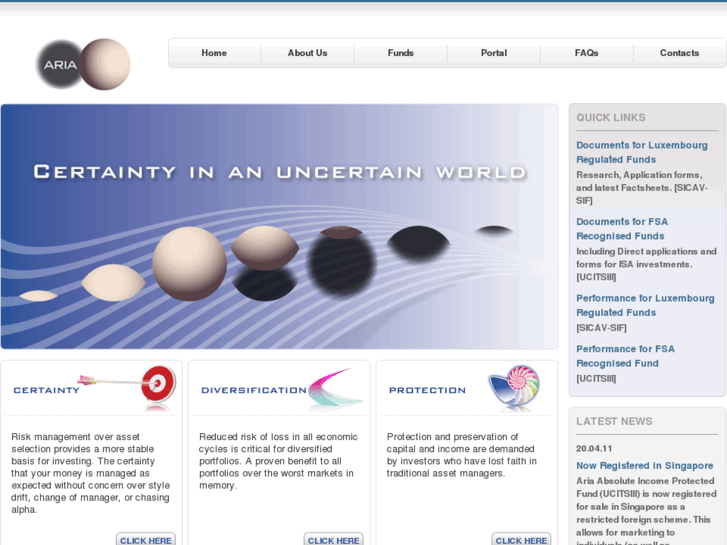Image resolution: width=727 pixels, height=545 pixels.
Task: Click the Diversification pink swoosh icon
Action: [336, 389]
